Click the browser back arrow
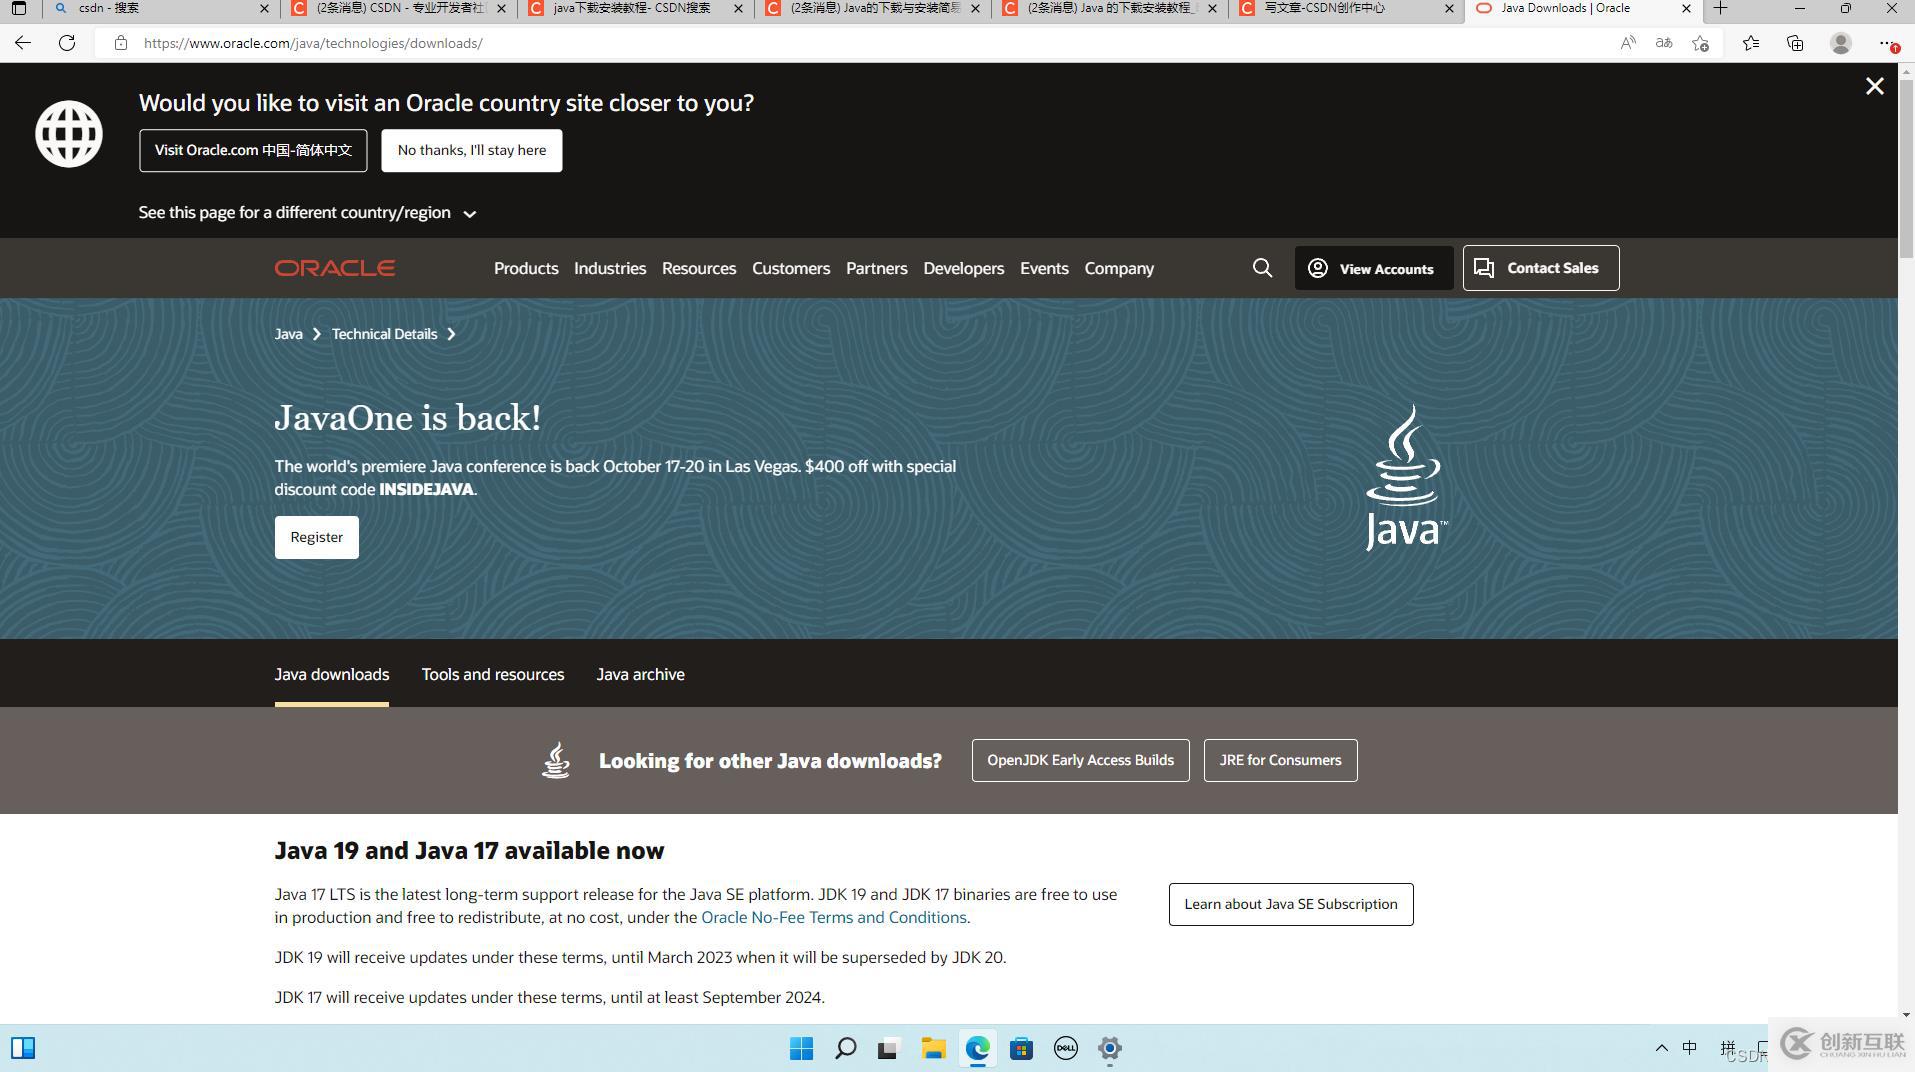Image resolution: width=1915 pixels, height=1072 pixels. click(x=22, y=43)
